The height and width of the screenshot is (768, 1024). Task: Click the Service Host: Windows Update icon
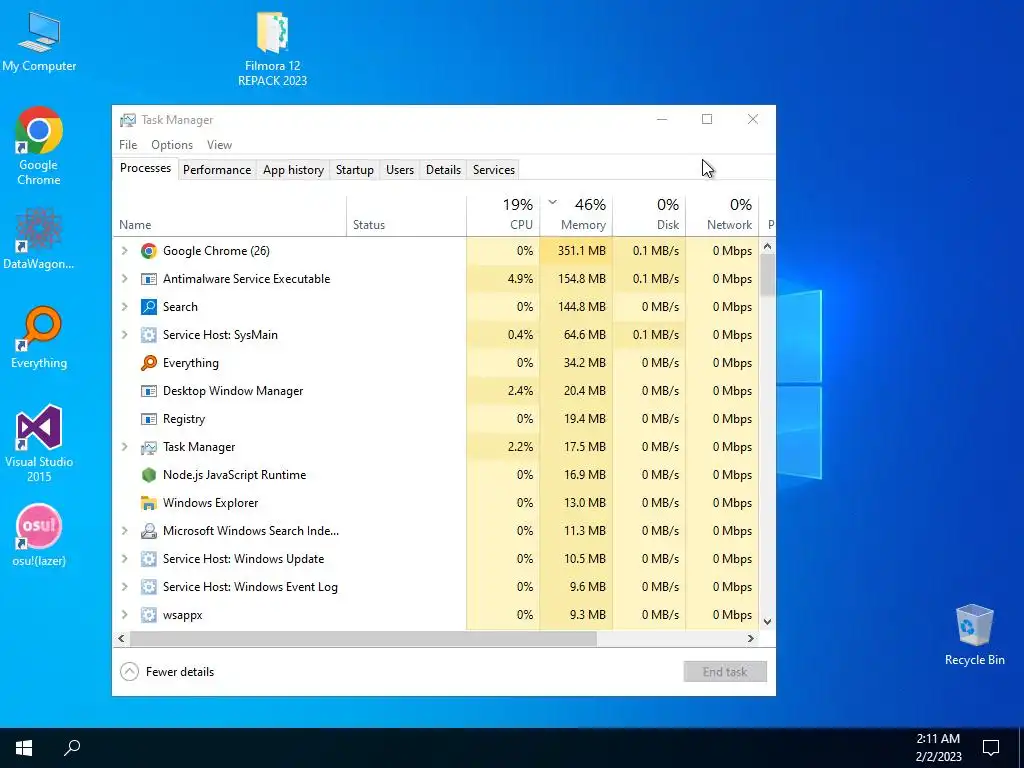tap(149, 559)
